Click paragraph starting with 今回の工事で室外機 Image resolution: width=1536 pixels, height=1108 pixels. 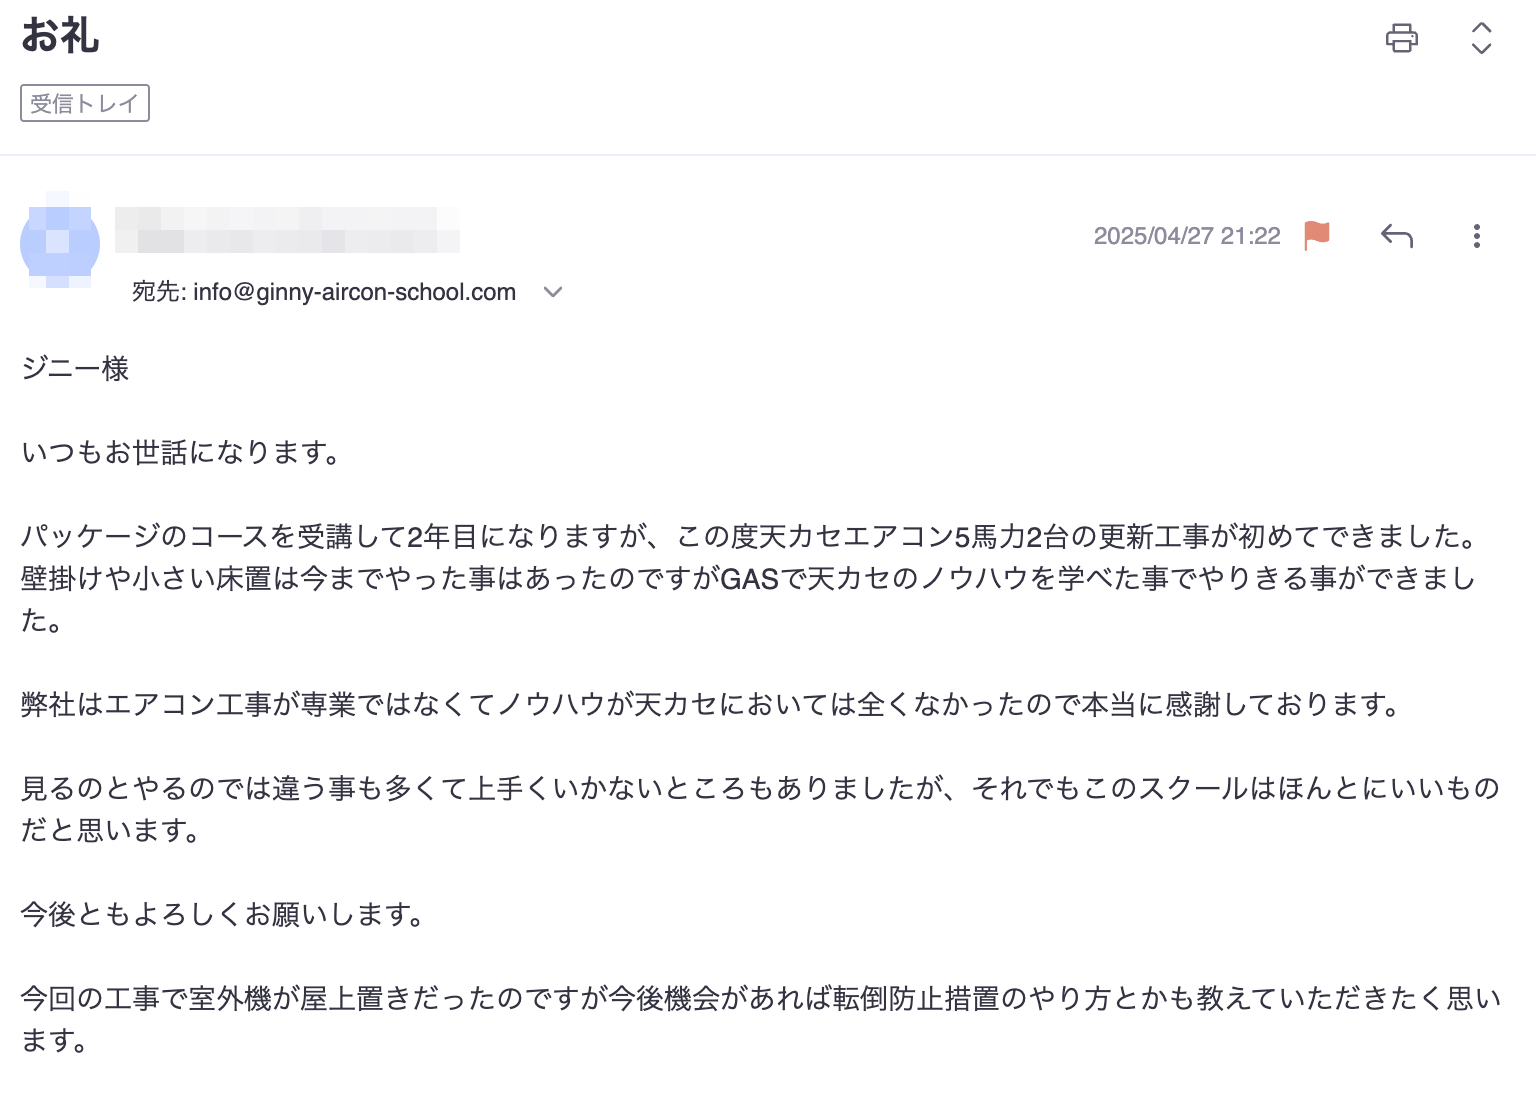[761, 1019]
